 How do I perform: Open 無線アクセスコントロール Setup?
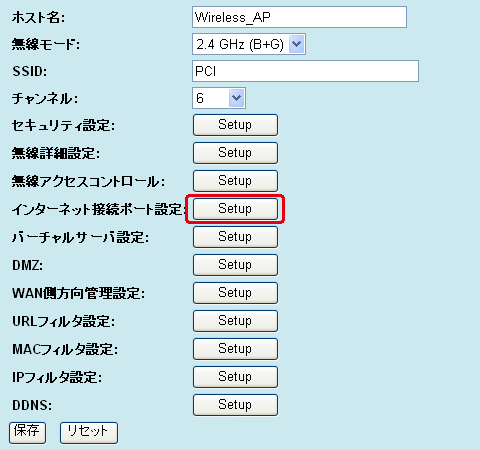pos(235,181)
